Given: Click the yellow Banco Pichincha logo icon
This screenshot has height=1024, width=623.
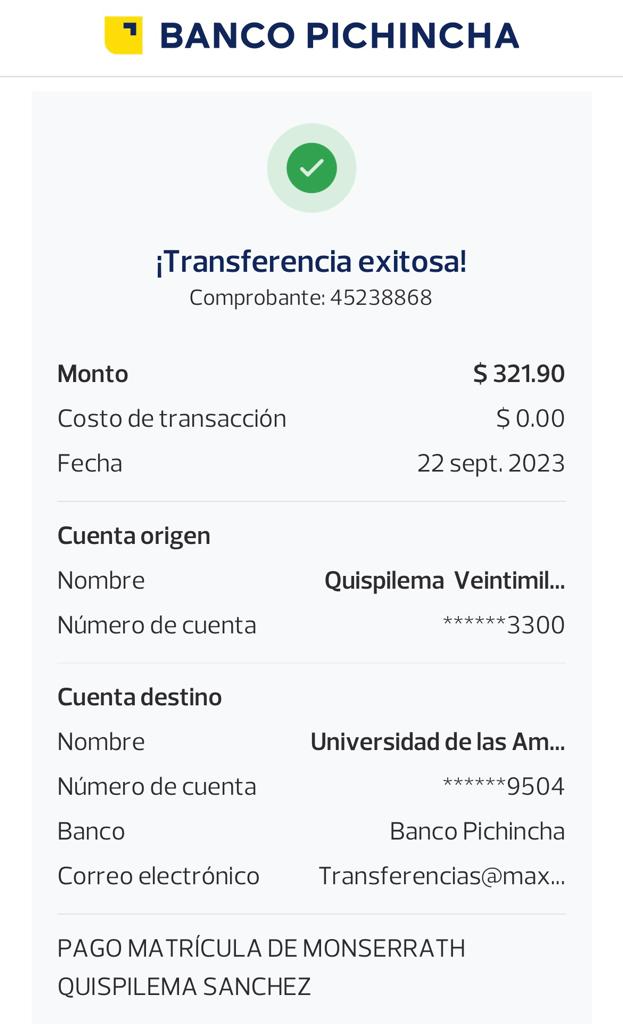Looking at the screenshot, I should click(x=123, y=35).
